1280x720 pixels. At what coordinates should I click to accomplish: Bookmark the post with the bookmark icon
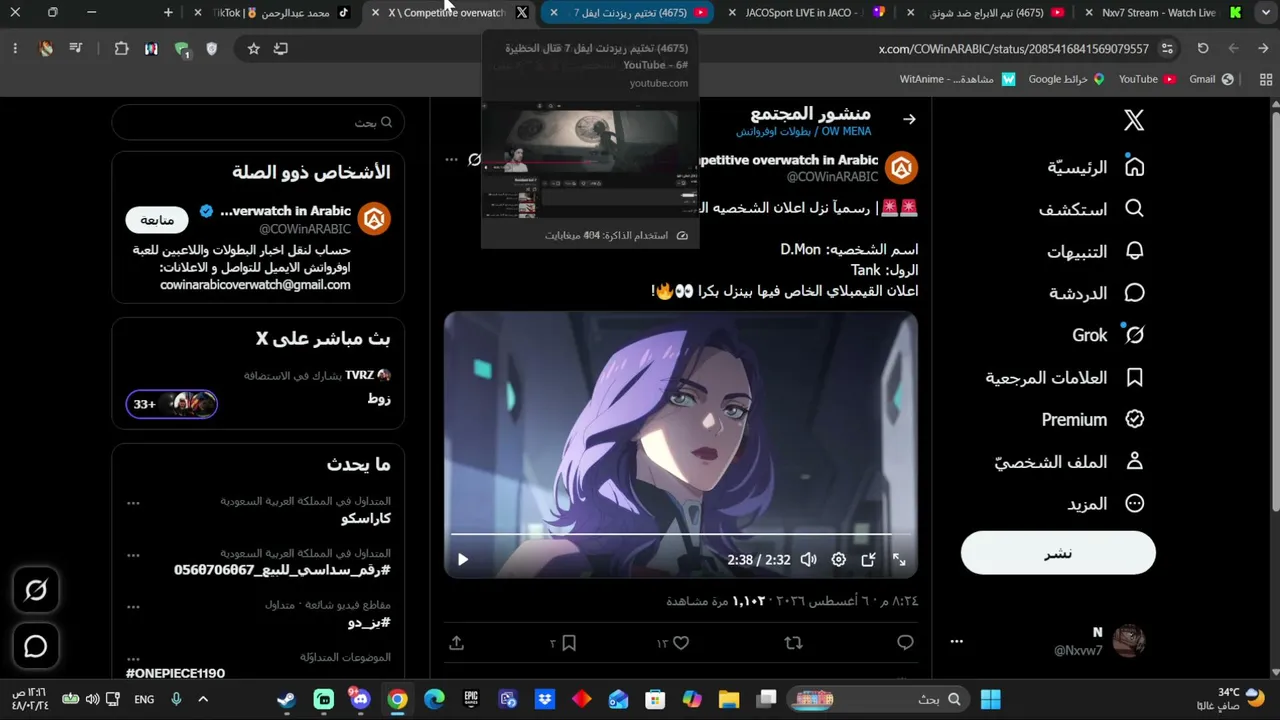pos(569,643)
